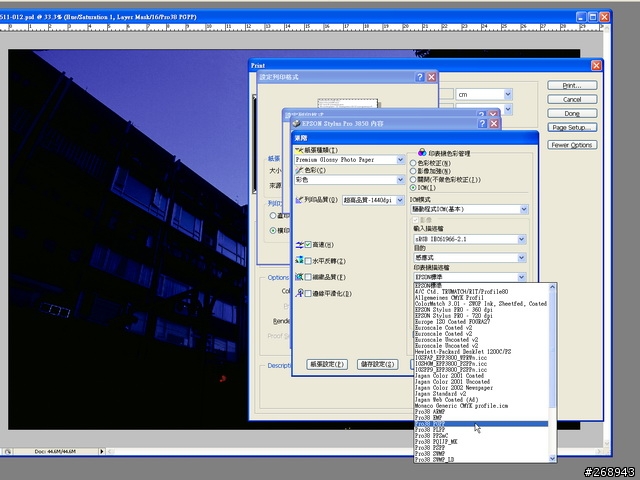Select highlighted Pro38 PGPP profile

pos(481,424)
